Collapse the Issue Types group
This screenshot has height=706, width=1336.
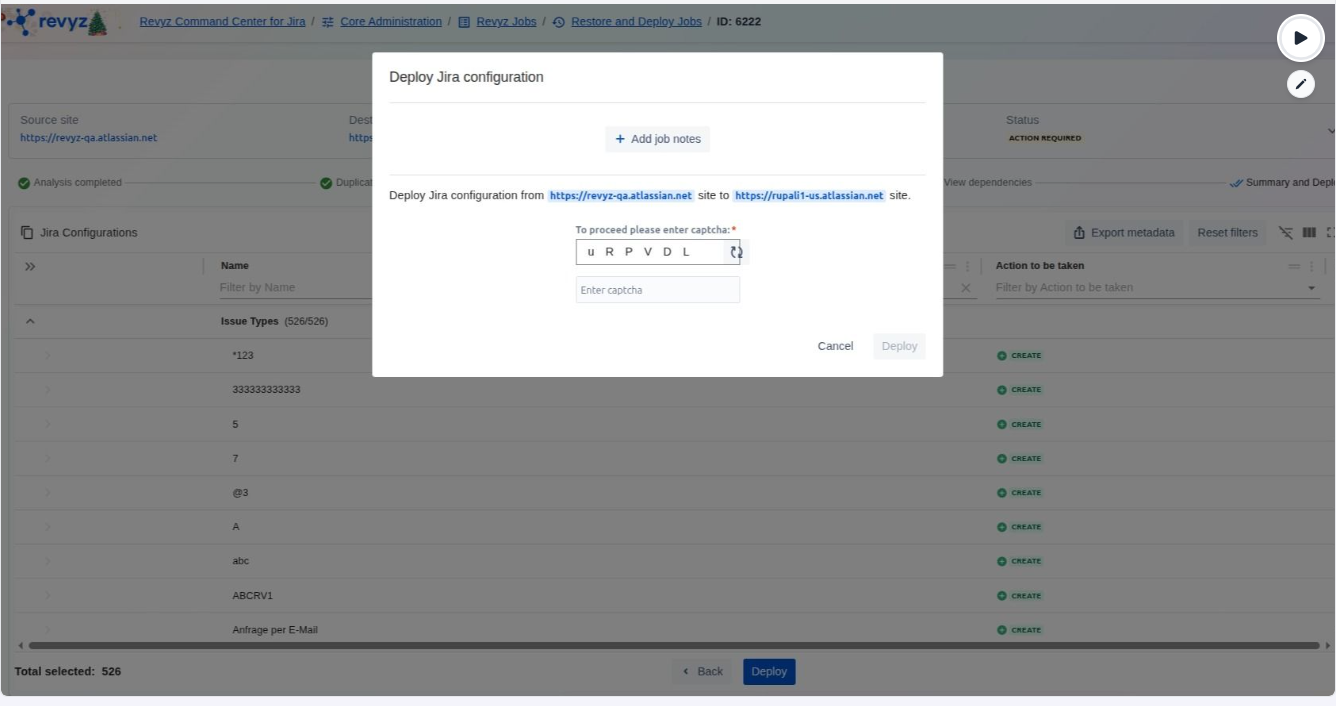(30, 321)
